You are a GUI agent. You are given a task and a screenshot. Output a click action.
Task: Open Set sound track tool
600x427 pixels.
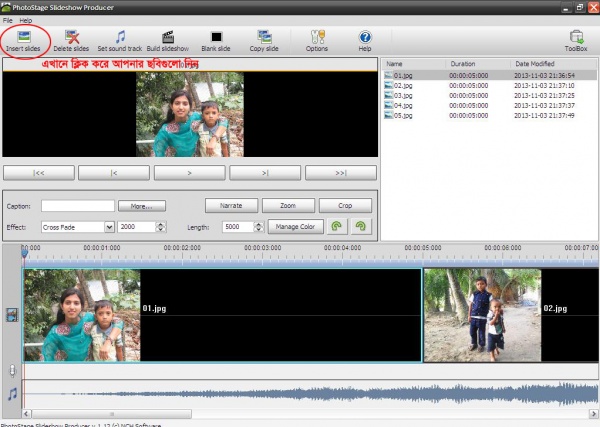click(x=120, y=37)
